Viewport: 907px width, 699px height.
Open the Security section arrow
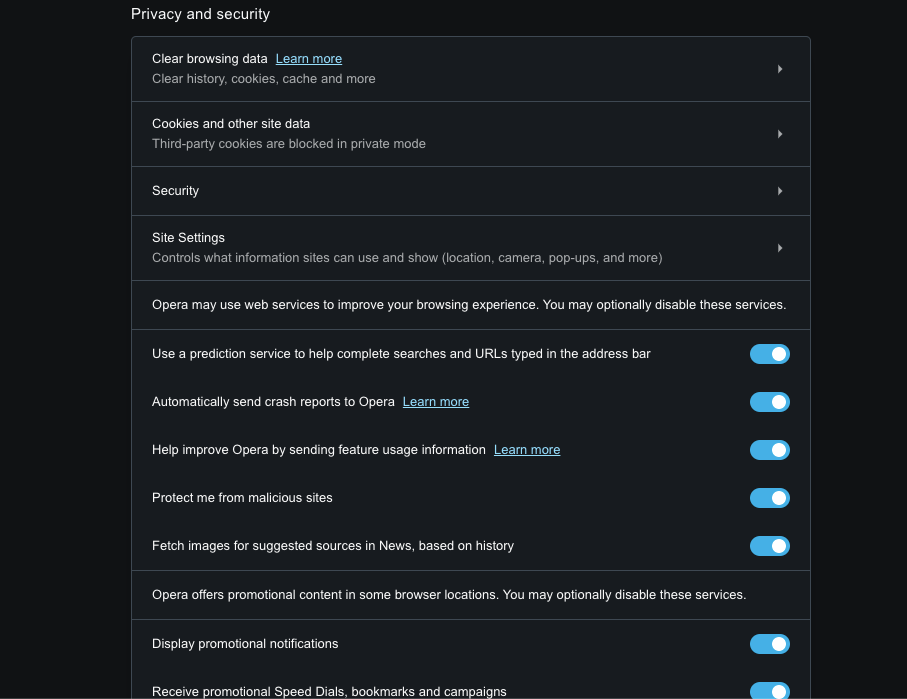[x=780, y=191]
